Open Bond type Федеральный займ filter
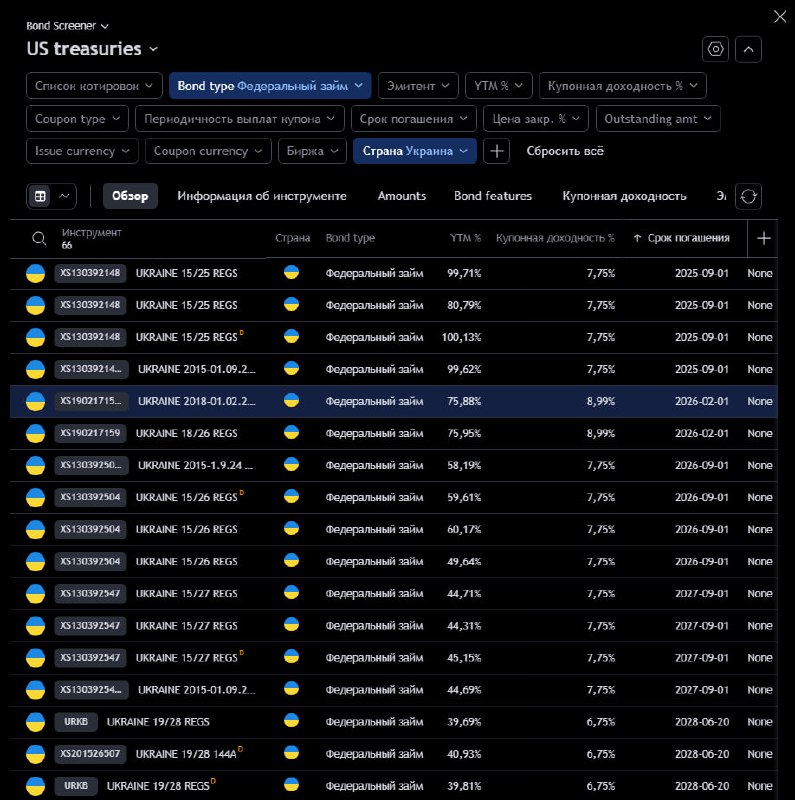Screen dimensions: 795x800 point(270,86)
